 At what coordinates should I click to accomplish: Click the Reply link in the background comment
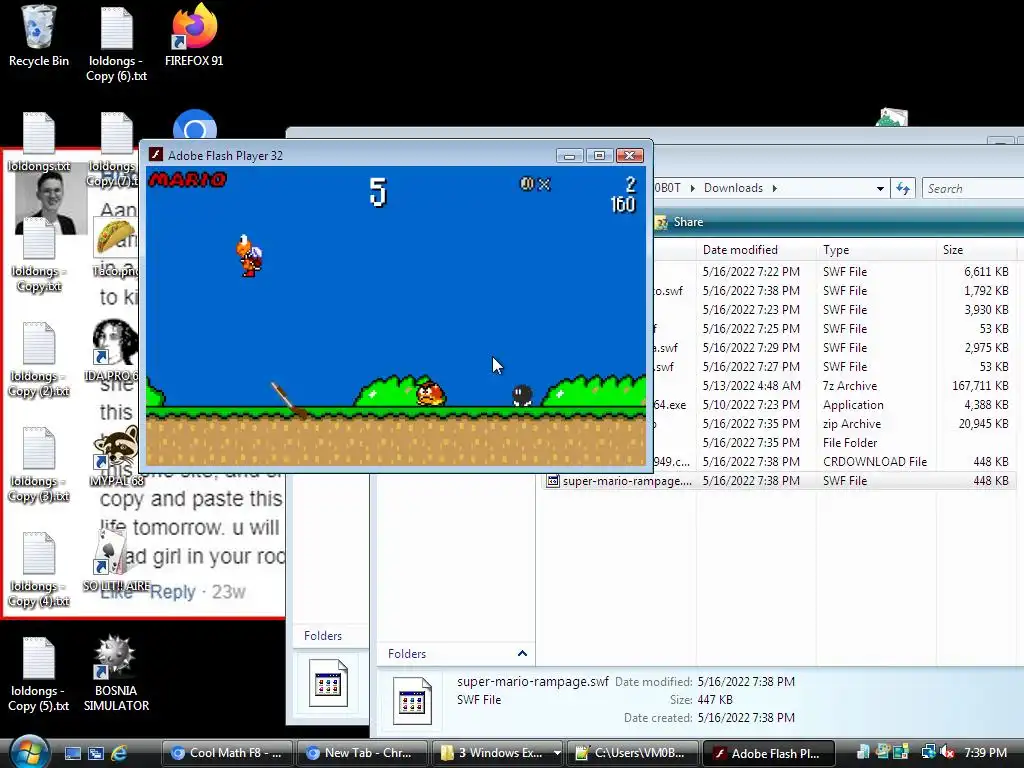172,592
